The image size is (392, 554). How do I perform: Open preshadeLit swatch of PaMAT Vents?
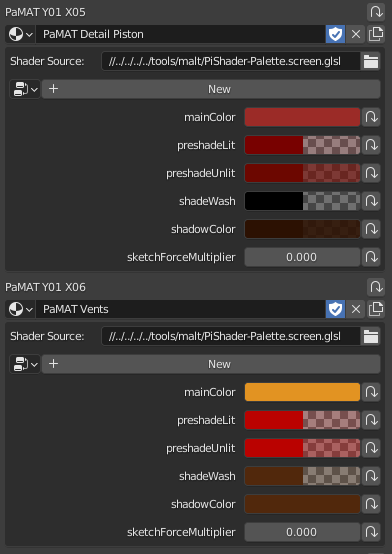pyautogui.click(x=302, y=420)
